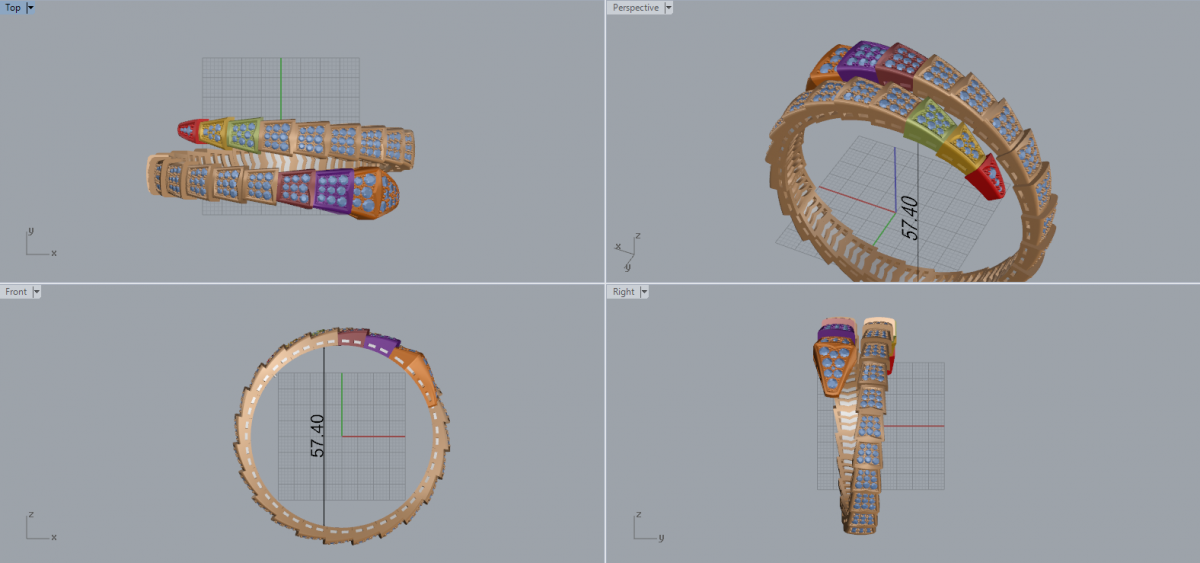
Task: Open the Perspective viewport menu arrow
Action: pos(669,7)
